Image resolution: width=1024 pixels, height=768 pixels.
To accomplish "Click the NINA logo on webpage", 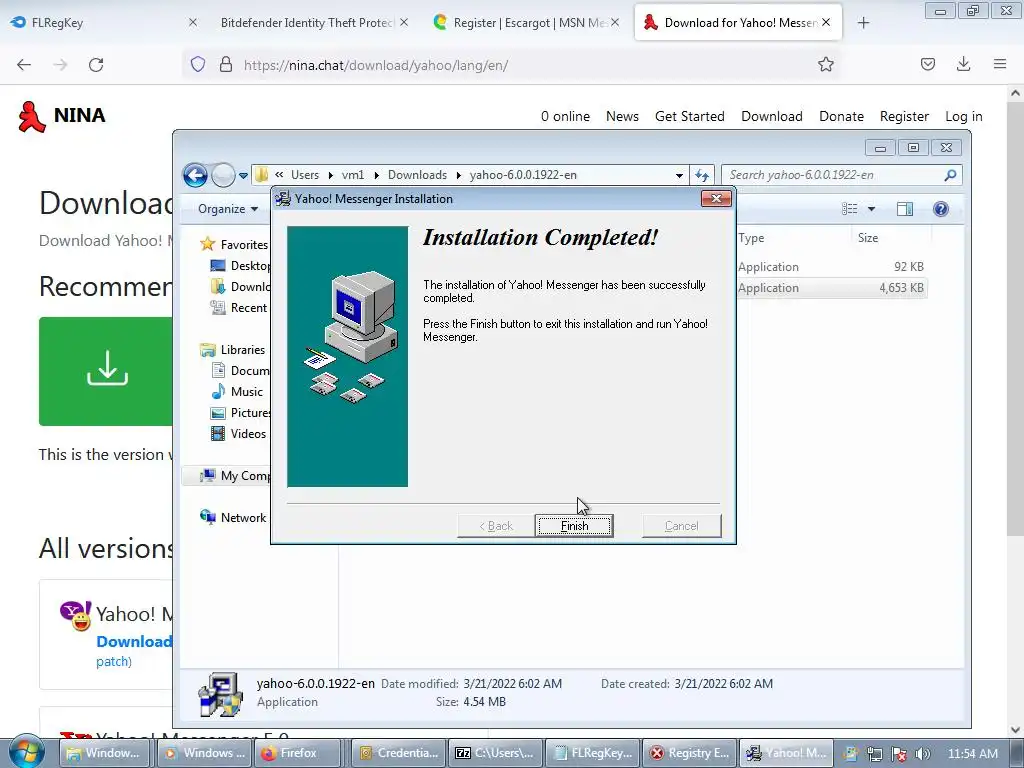I will tap(61, 116).
